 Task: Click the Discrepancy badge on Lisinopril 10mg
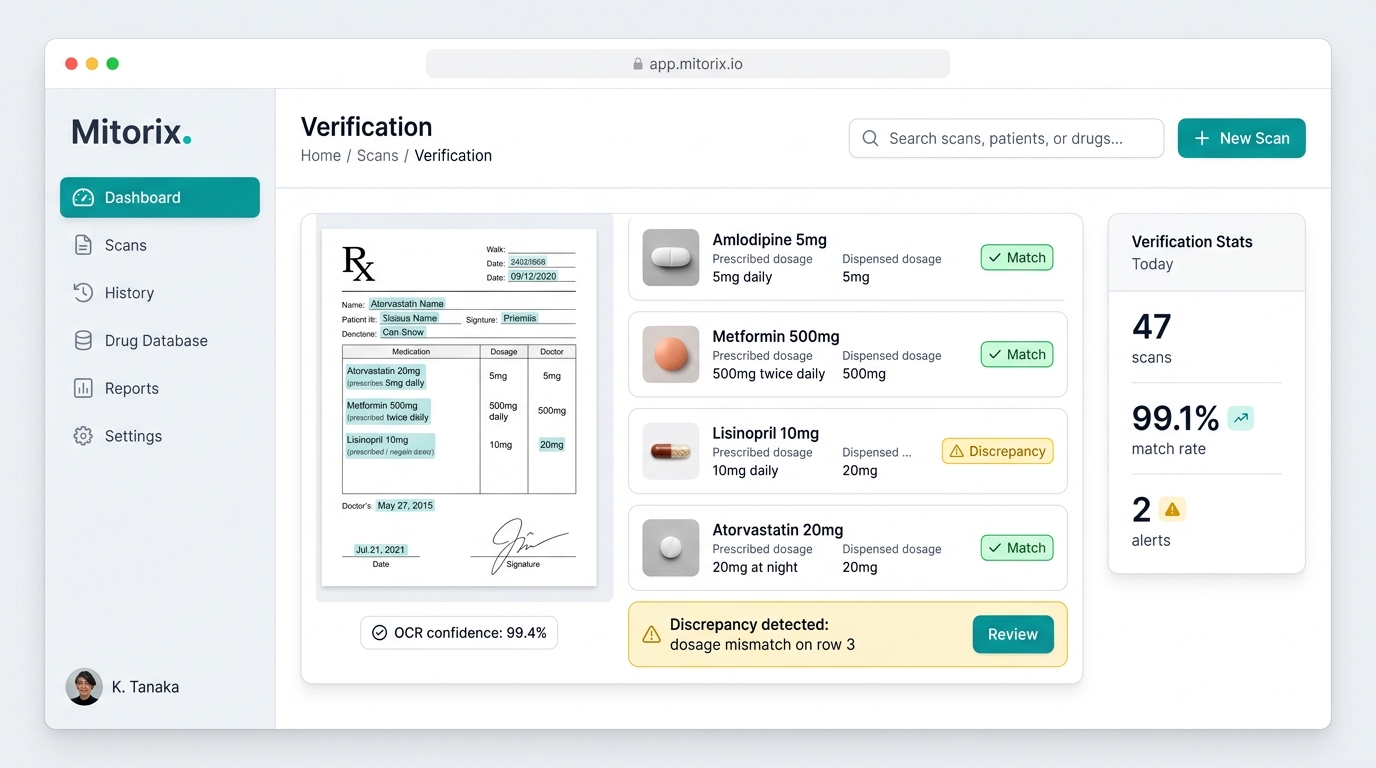coord(997,452)
